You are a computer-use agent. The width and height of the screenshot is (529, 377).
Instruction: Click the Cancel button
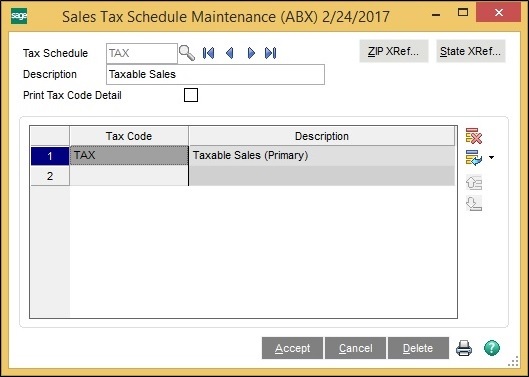[355, 348]
